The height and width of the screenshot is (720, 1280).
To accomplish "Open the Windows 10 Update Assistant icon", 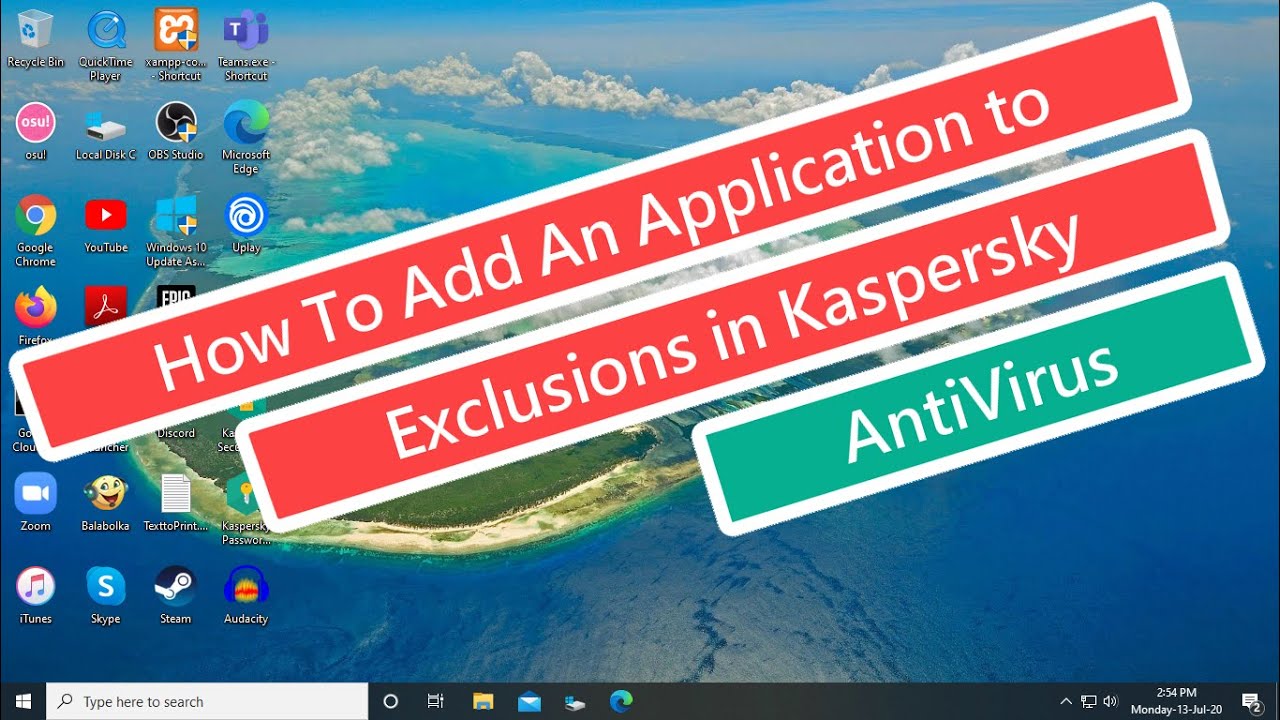I will click(176, 231).
